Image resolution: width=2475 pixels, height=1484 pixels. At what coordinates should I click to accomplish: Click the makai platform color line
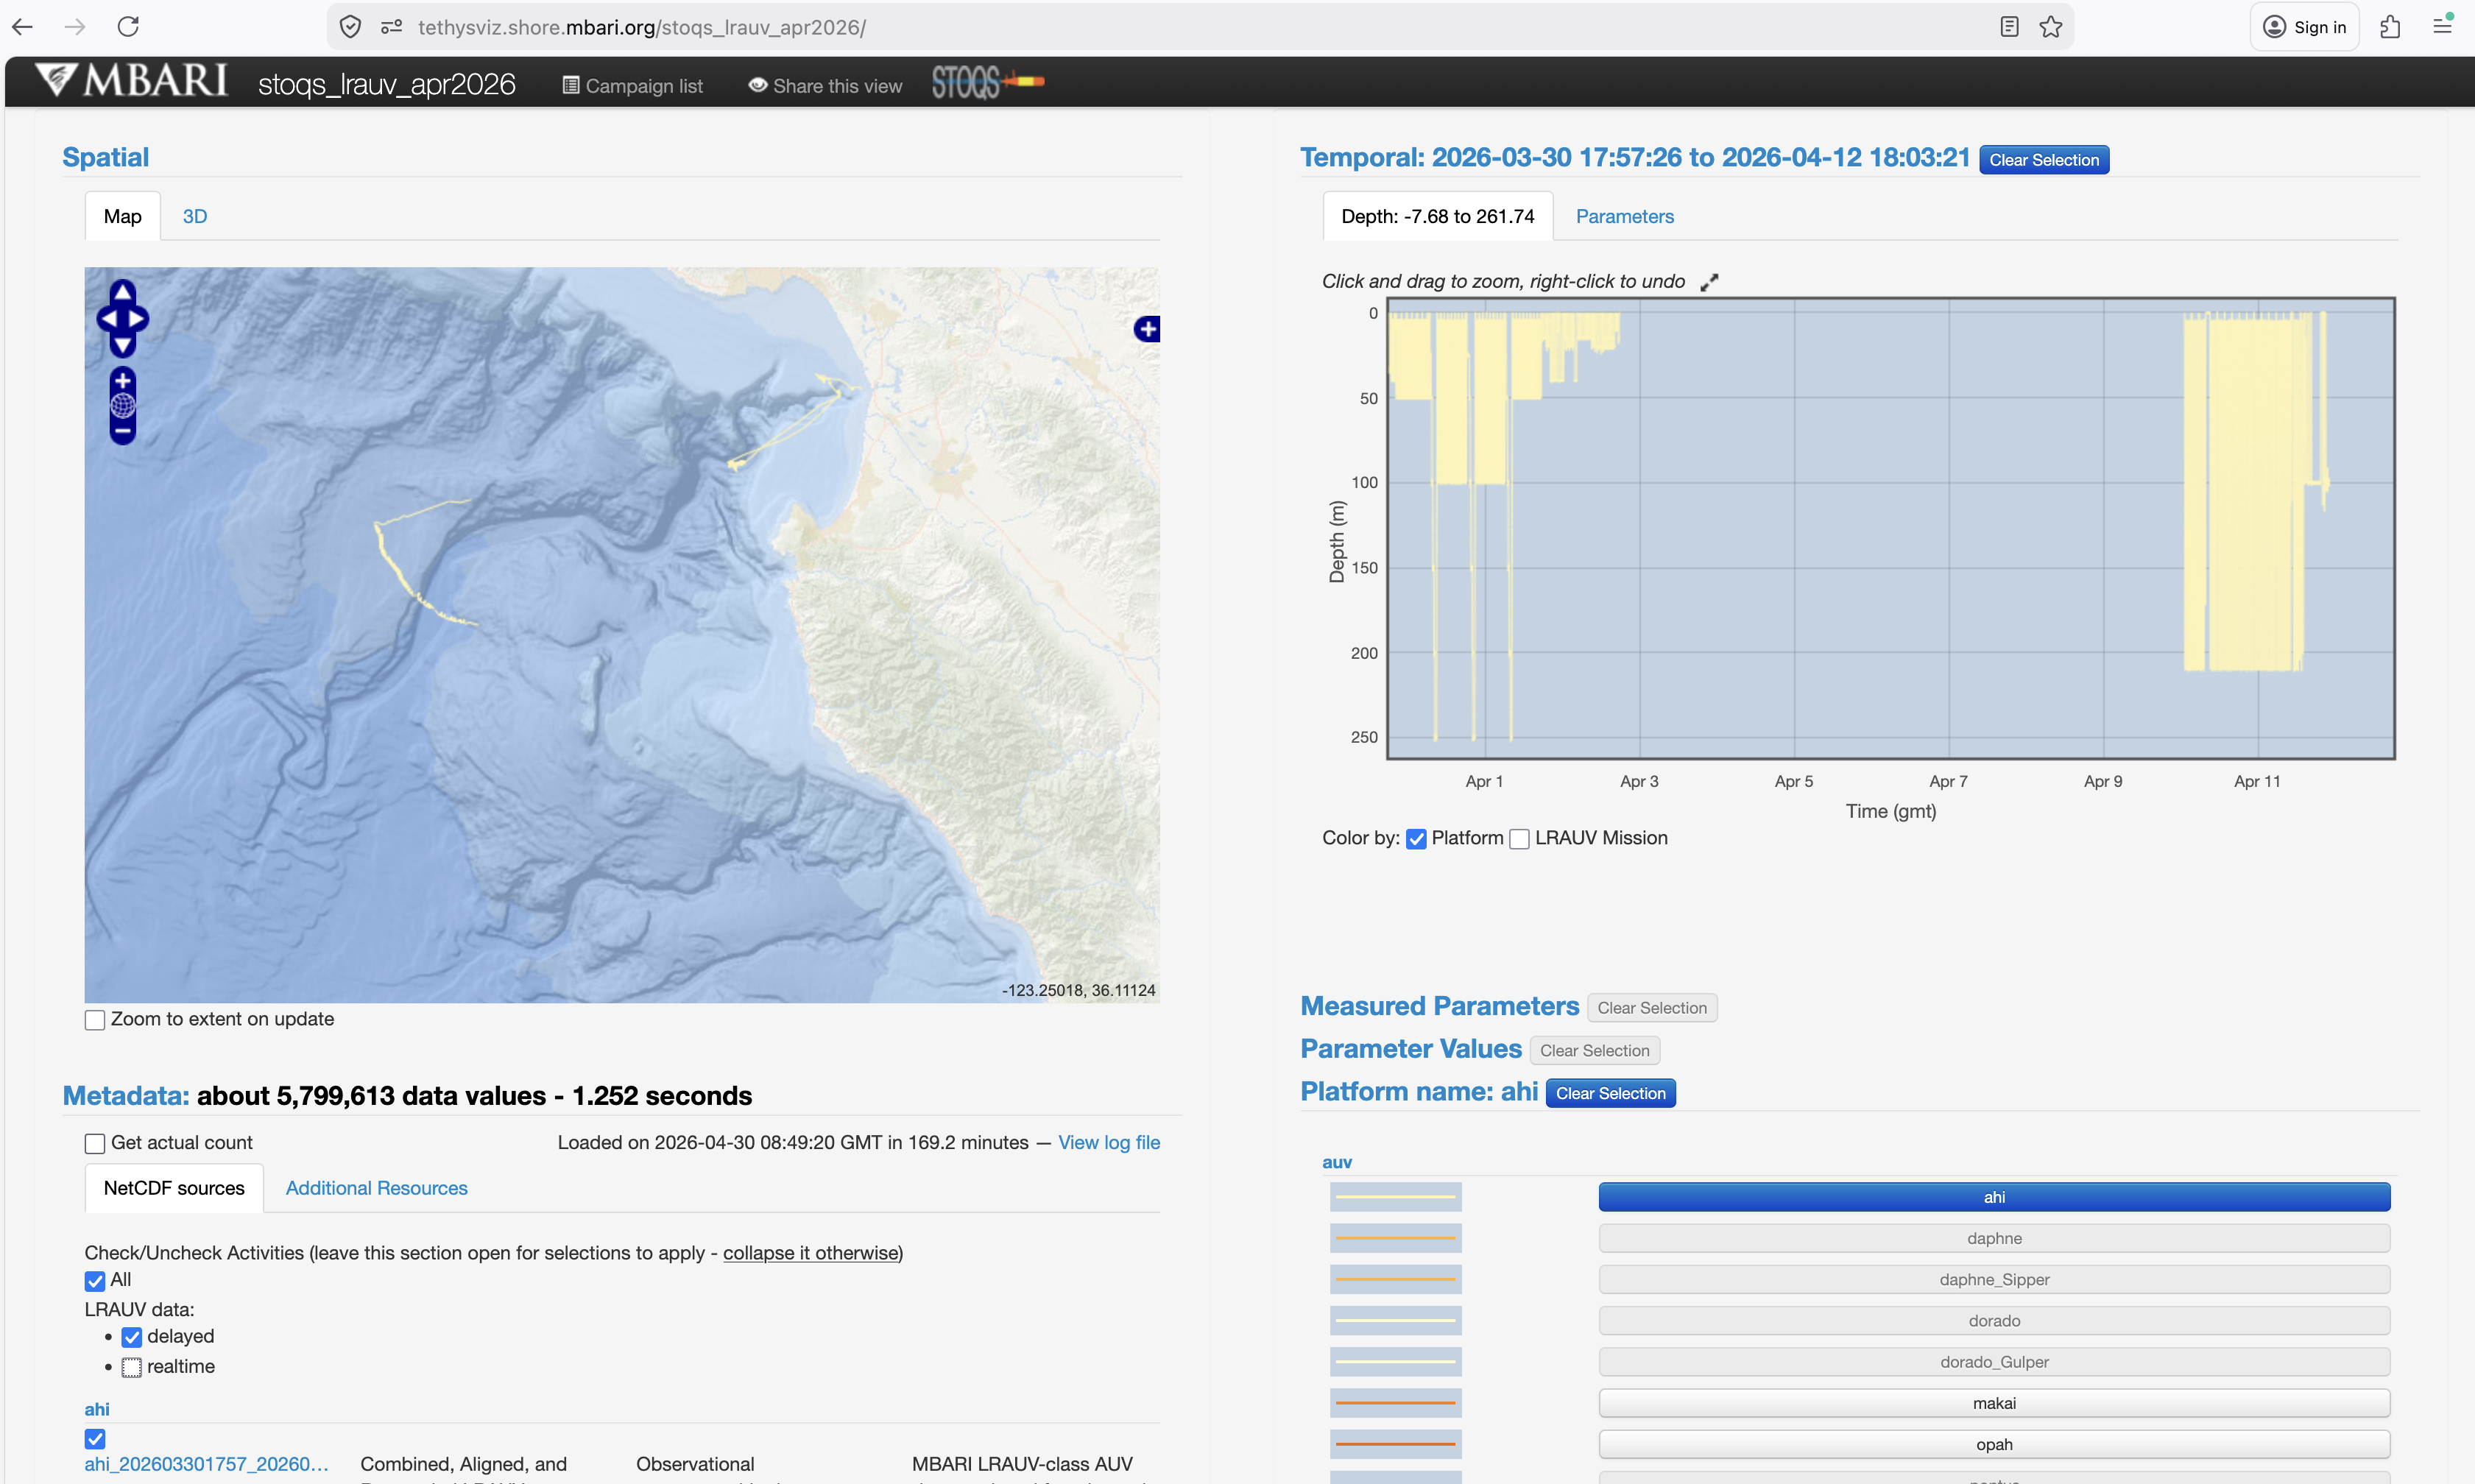(1395, 1403)
